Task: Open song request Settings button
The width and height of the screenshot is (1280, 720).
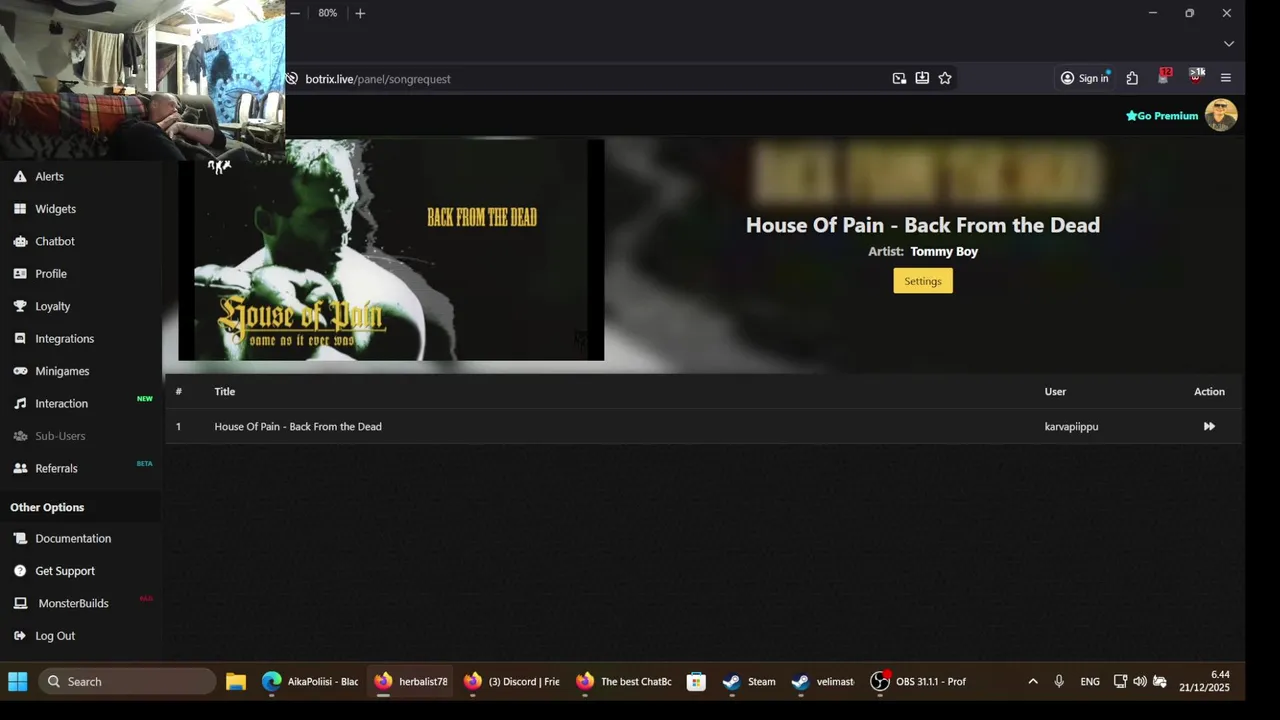Action: 923,281
